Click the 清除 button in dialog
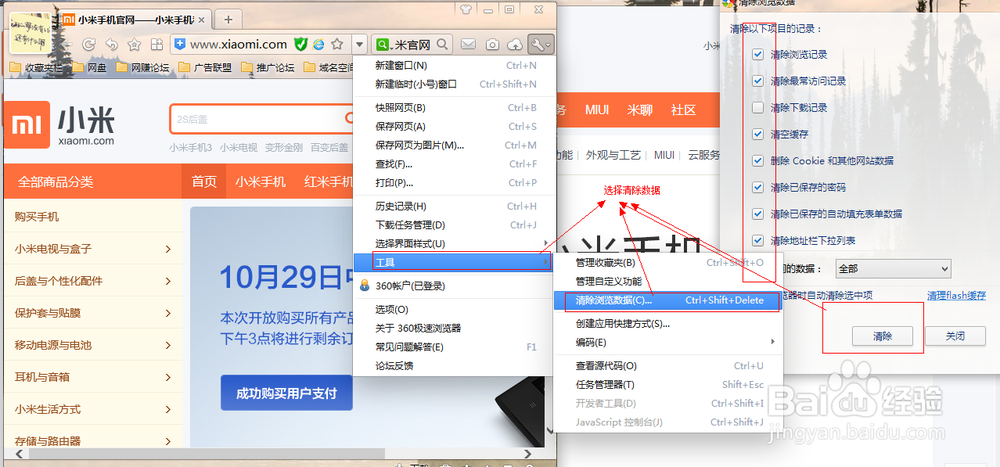Image resolution: width=1000 pixels, height=467 pixels. coord(882,336)
